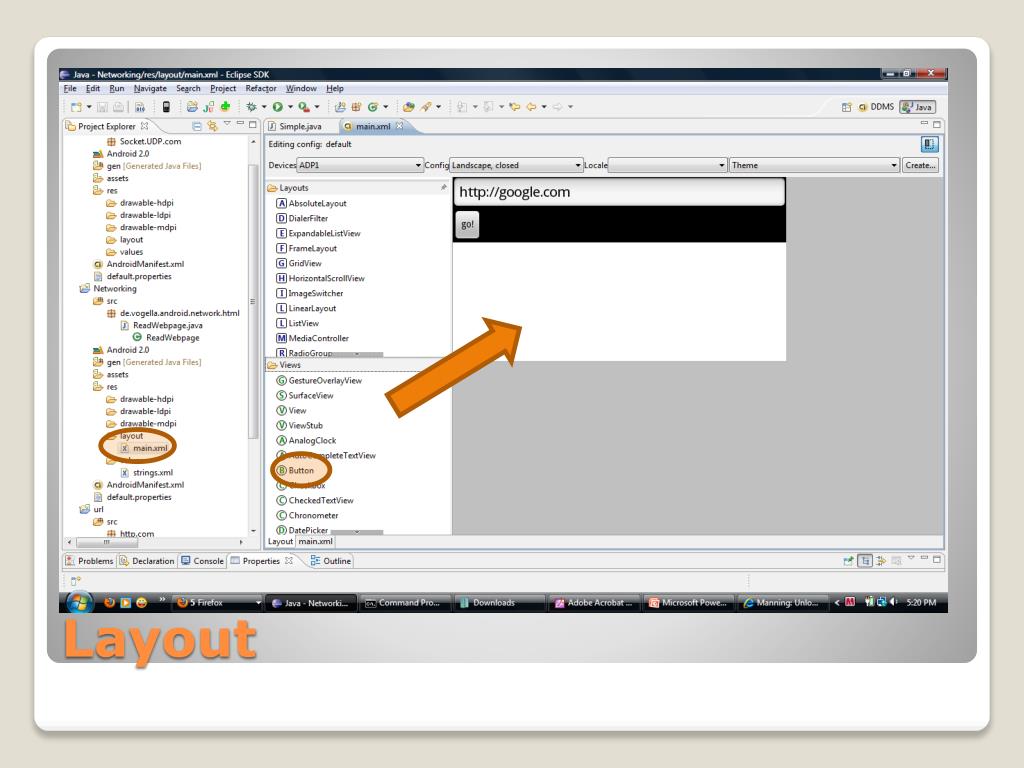
Task: Select the Button widget in Views palette
Action: (301, 470)
